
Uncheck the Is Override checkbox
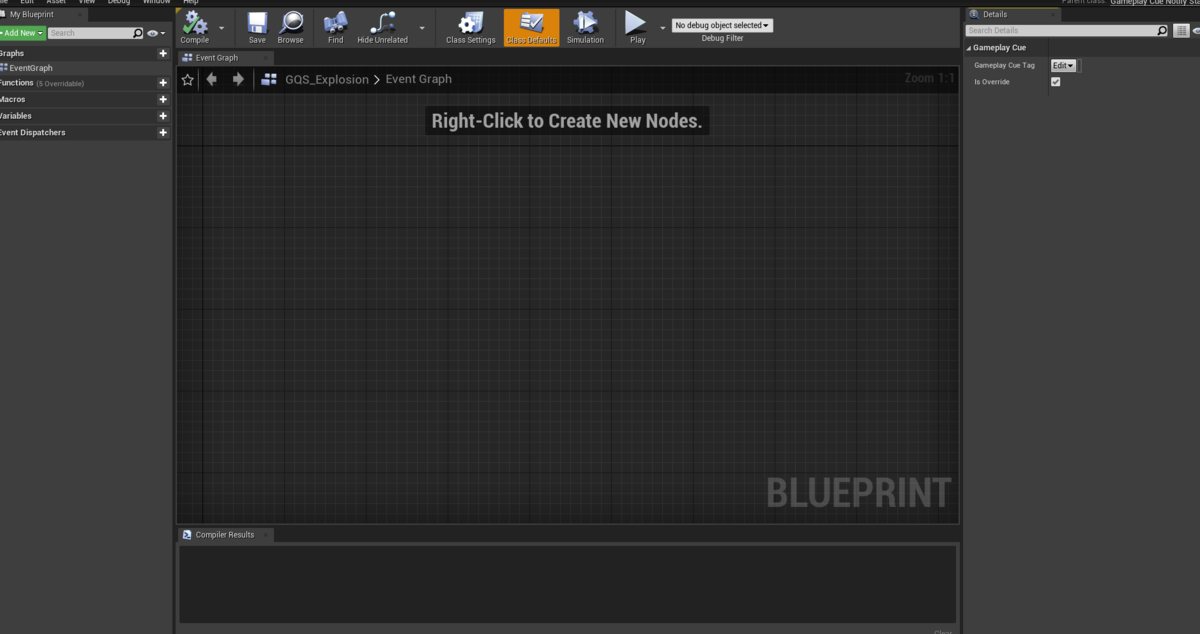pos(1055,82)
